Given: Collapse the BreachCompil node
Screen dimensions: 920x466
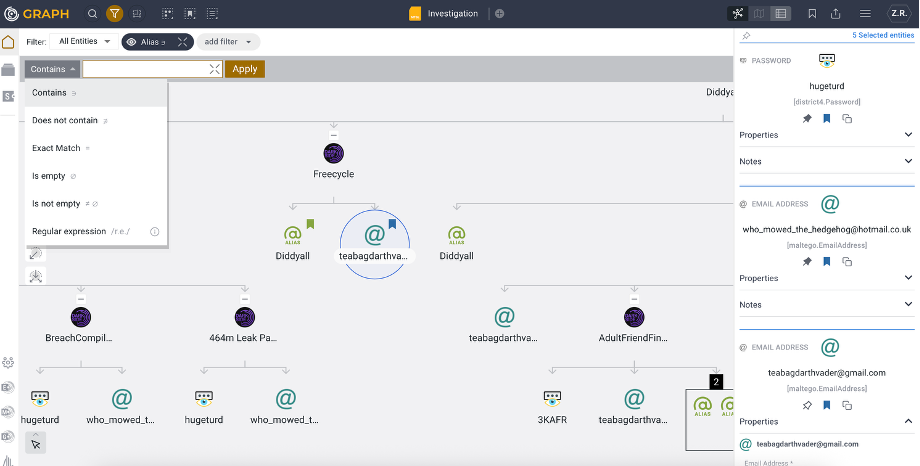Looking at the screenshot, I should point(81,299).
